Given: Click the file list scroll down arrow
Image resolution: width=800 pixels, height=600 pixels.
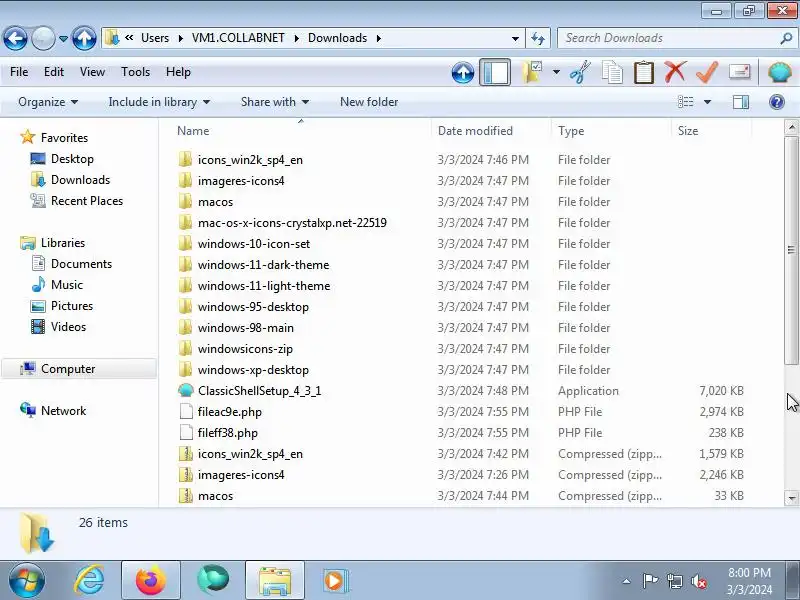Looking at the screenshot, I should (791, 497).
